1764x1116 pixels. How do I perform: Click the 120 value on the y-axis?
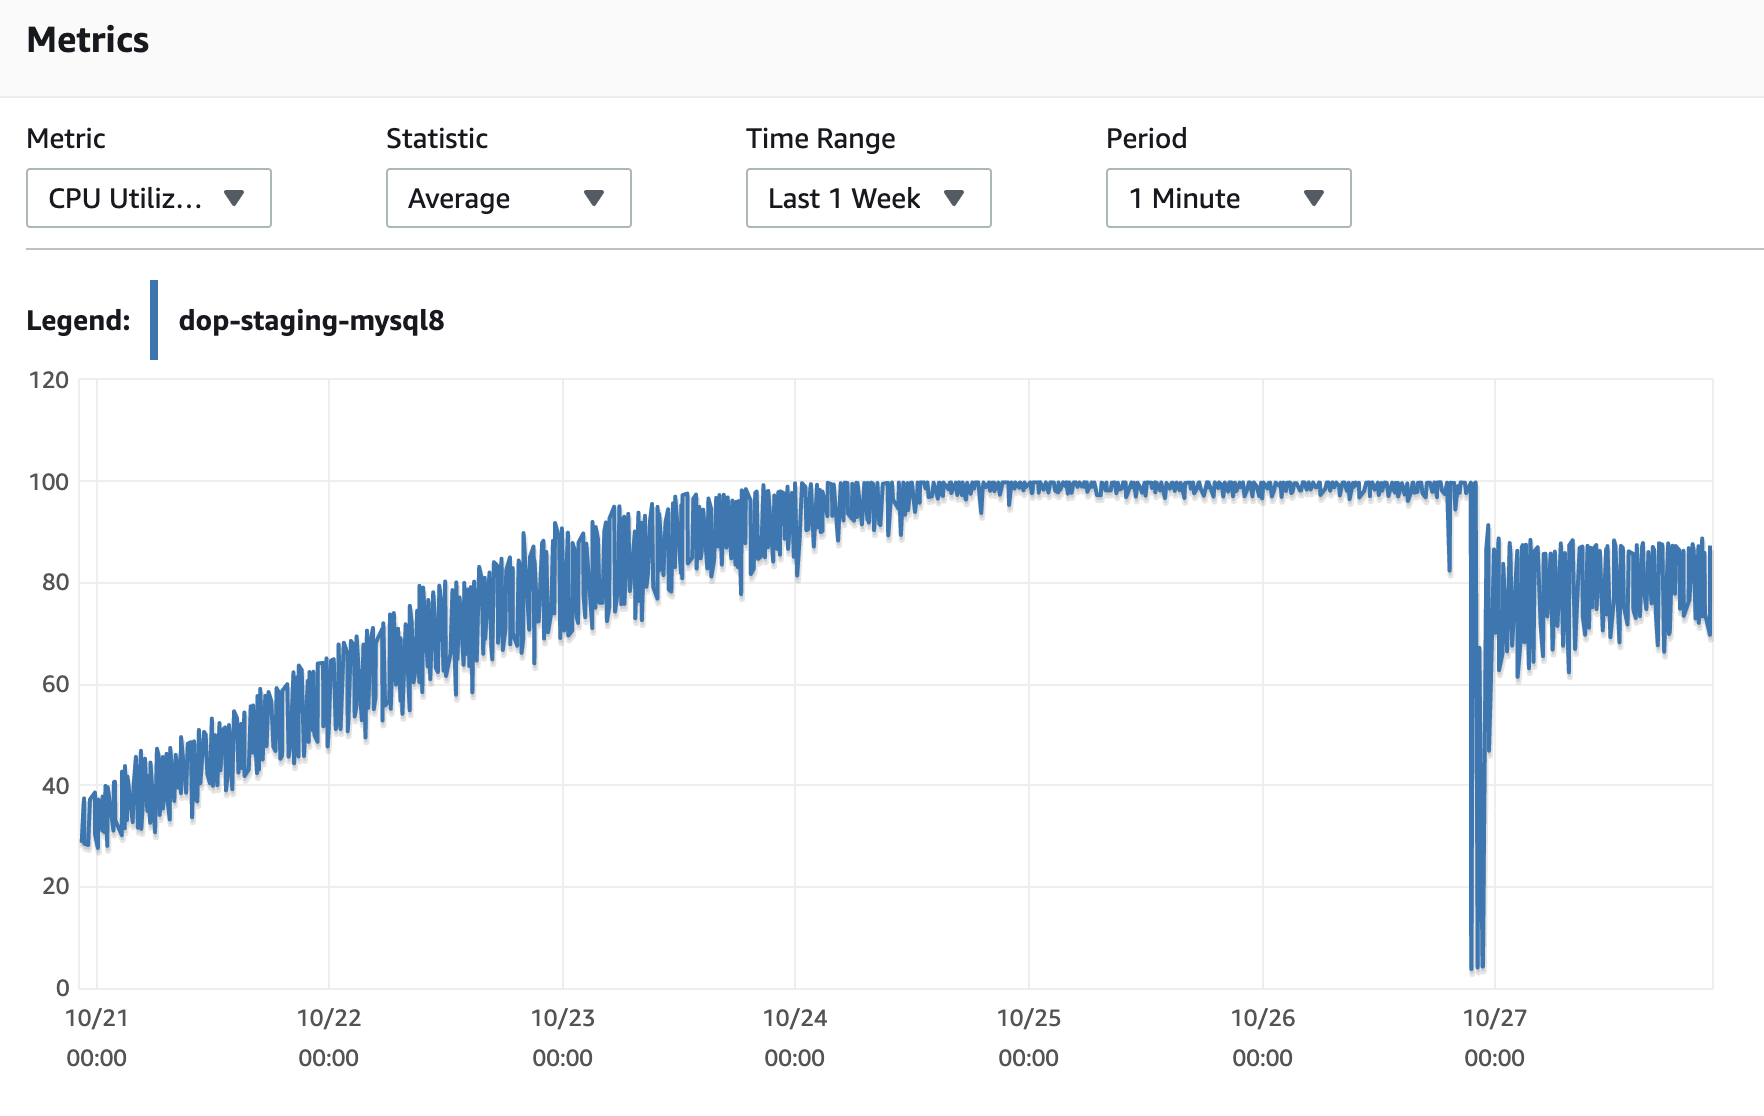click(48, 380)
